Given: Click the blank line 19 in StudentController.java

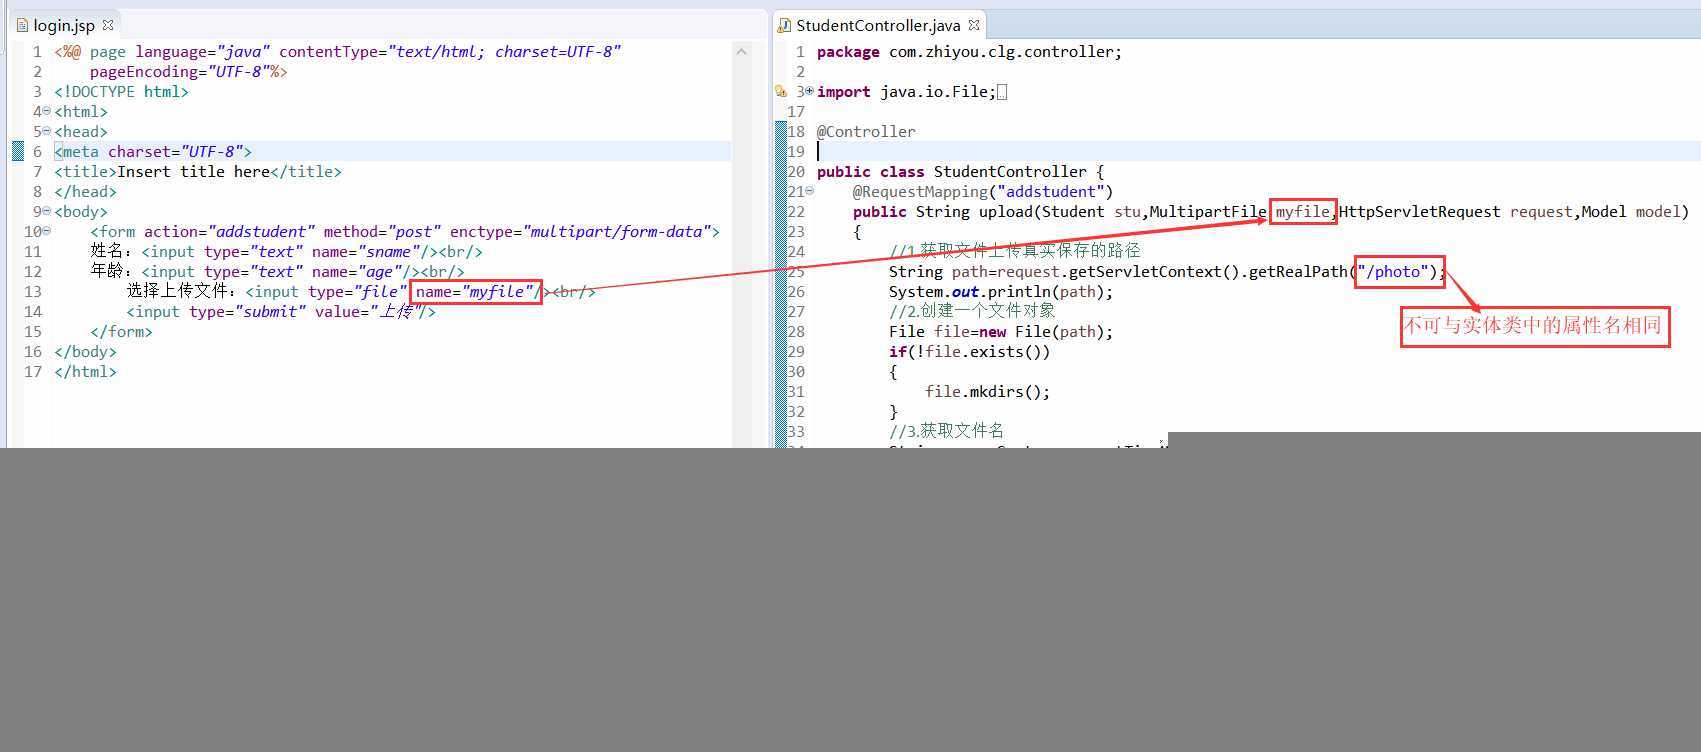Looking at the screenshot, I should click(1258, 152).
